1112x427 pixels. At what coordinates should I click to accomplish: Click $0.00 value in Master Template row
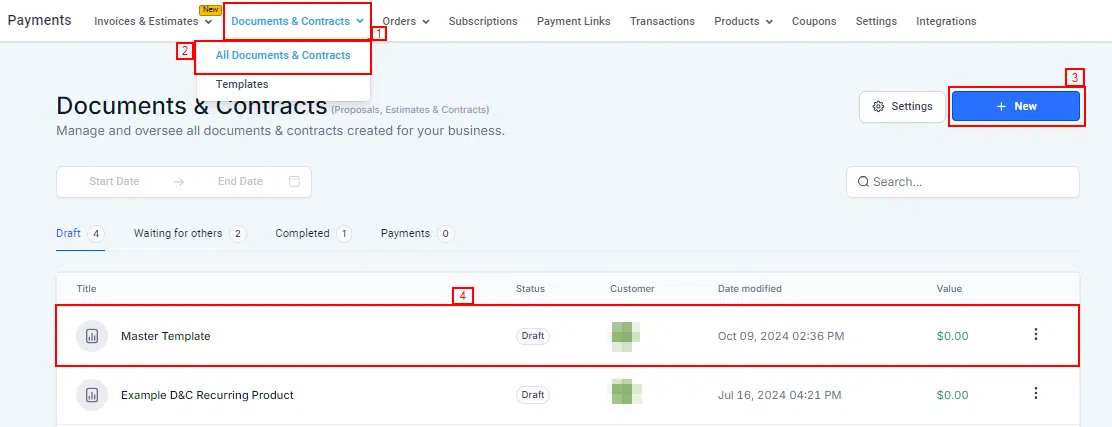[x=952, y=336]
